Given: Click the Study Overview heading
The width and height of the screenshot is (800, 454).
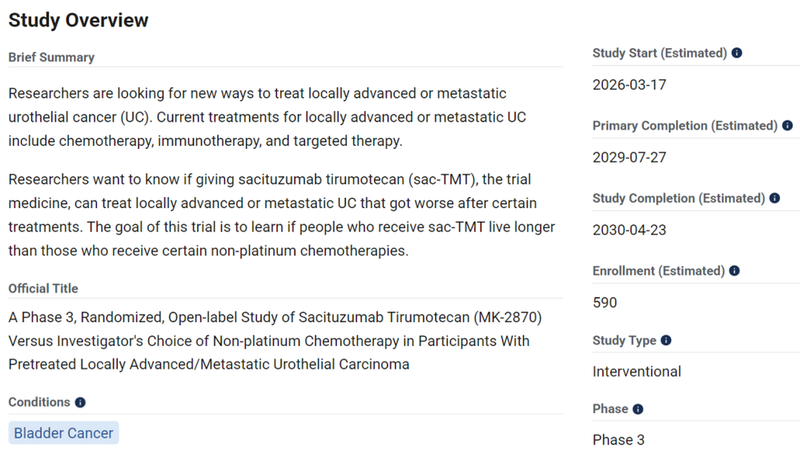Looking at the screenshot, I should coord(78,20).
